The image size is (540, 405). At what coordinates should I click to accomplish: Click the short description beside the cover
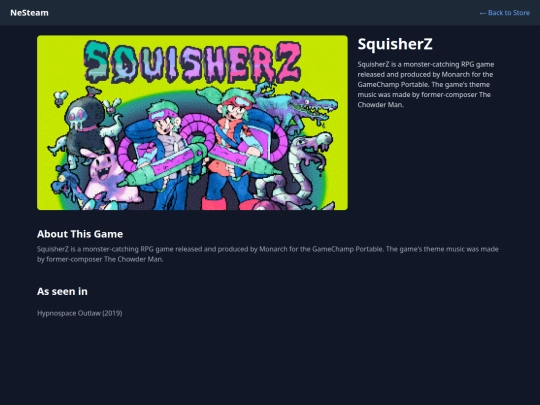426,84
